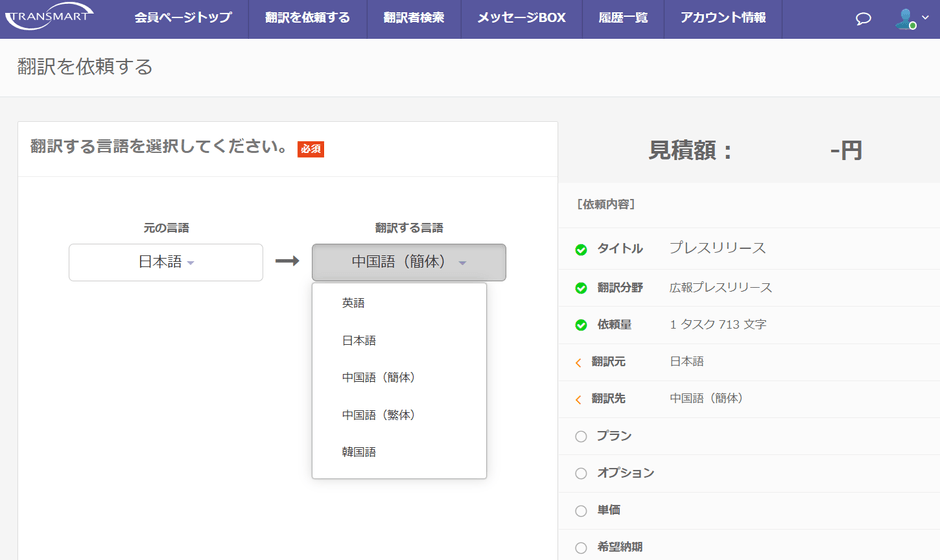Open the 元の言語 日本語 dropdown
The image size is (940, 560).
click(x=166, y=262)
